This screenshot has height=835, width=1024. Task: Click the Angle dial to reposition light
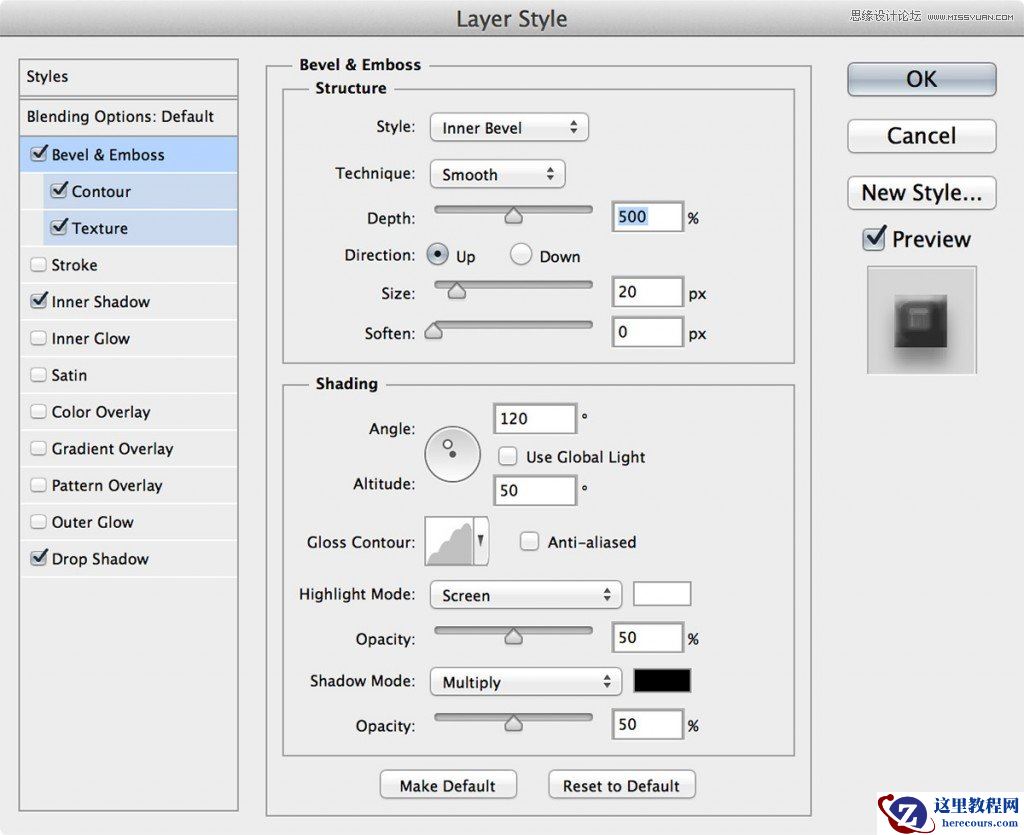pyautogui.click(x=452, y=452)
